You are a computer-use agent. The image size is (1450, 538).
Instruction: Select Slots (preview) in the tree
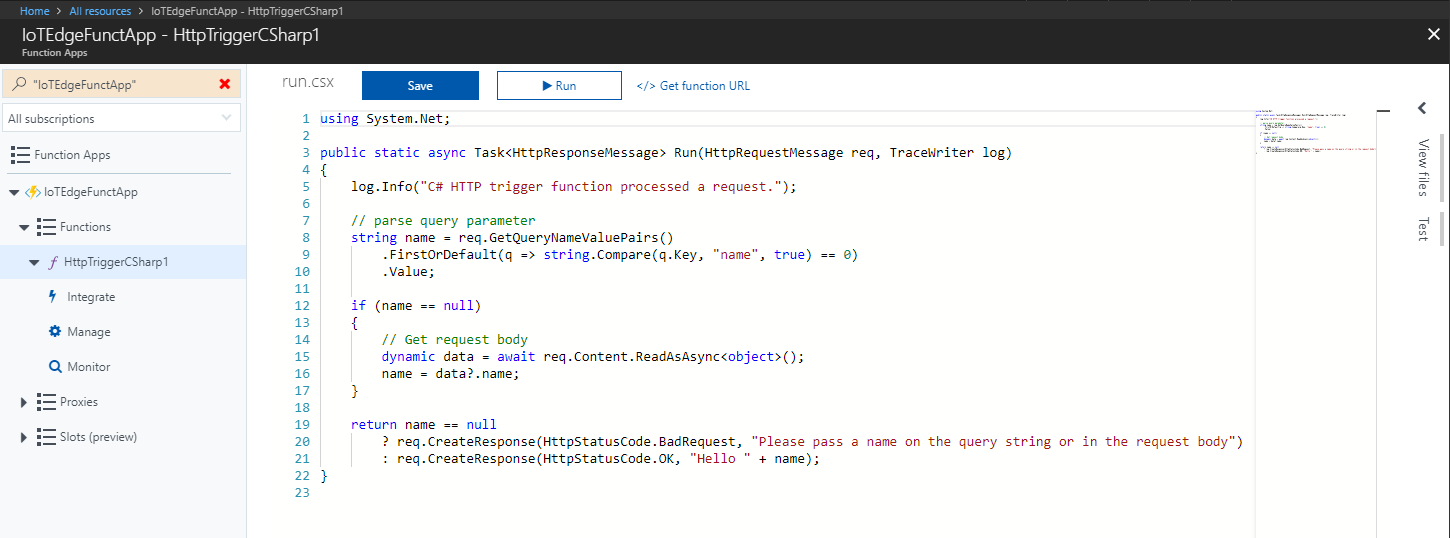(98, 437)
